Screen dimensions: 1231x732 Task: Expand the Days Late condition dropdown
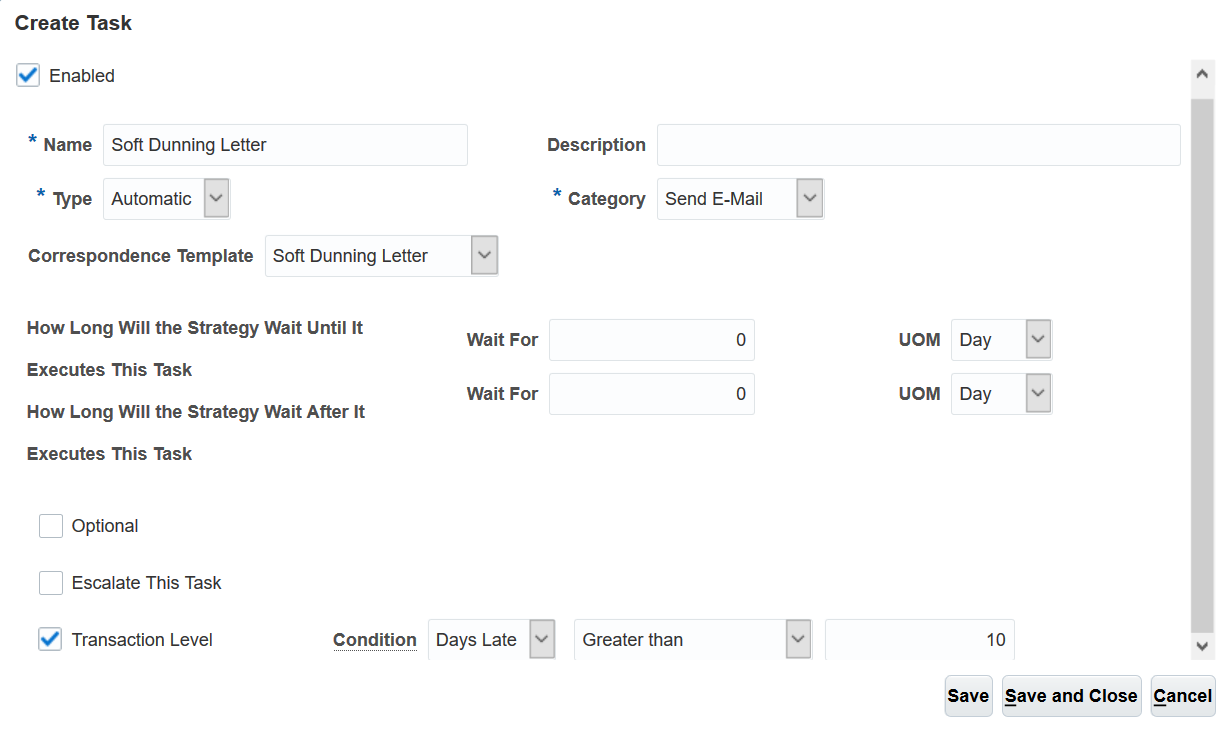(x=542, y=640)
